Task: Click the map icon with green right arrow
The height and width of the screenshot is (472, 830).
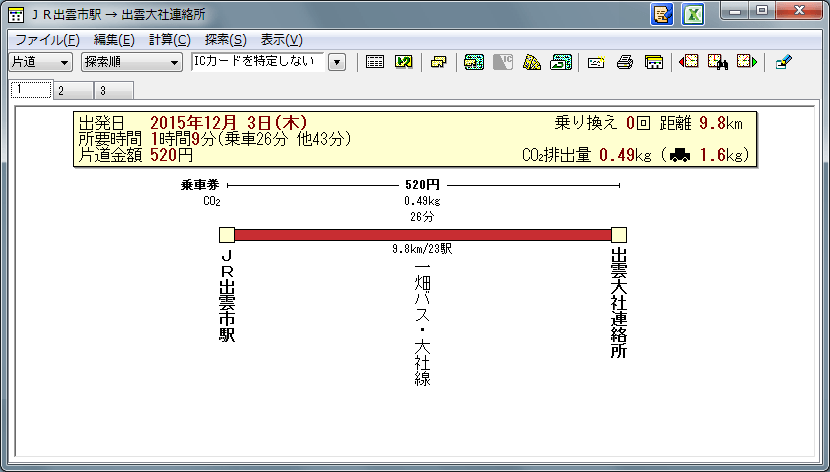Action: pos(746,62)
